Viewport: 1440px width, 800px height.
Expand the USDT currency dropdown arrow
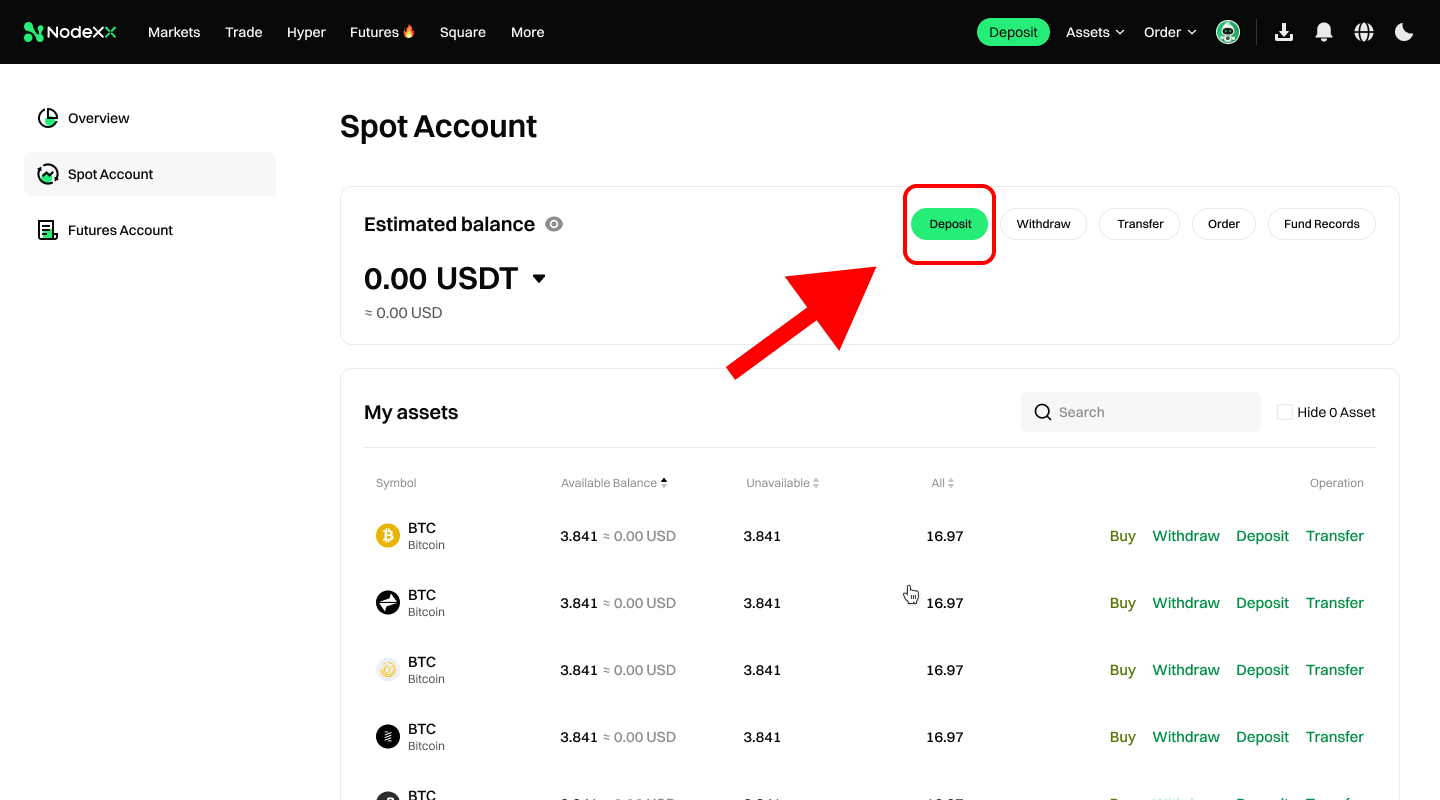point(539,278)
